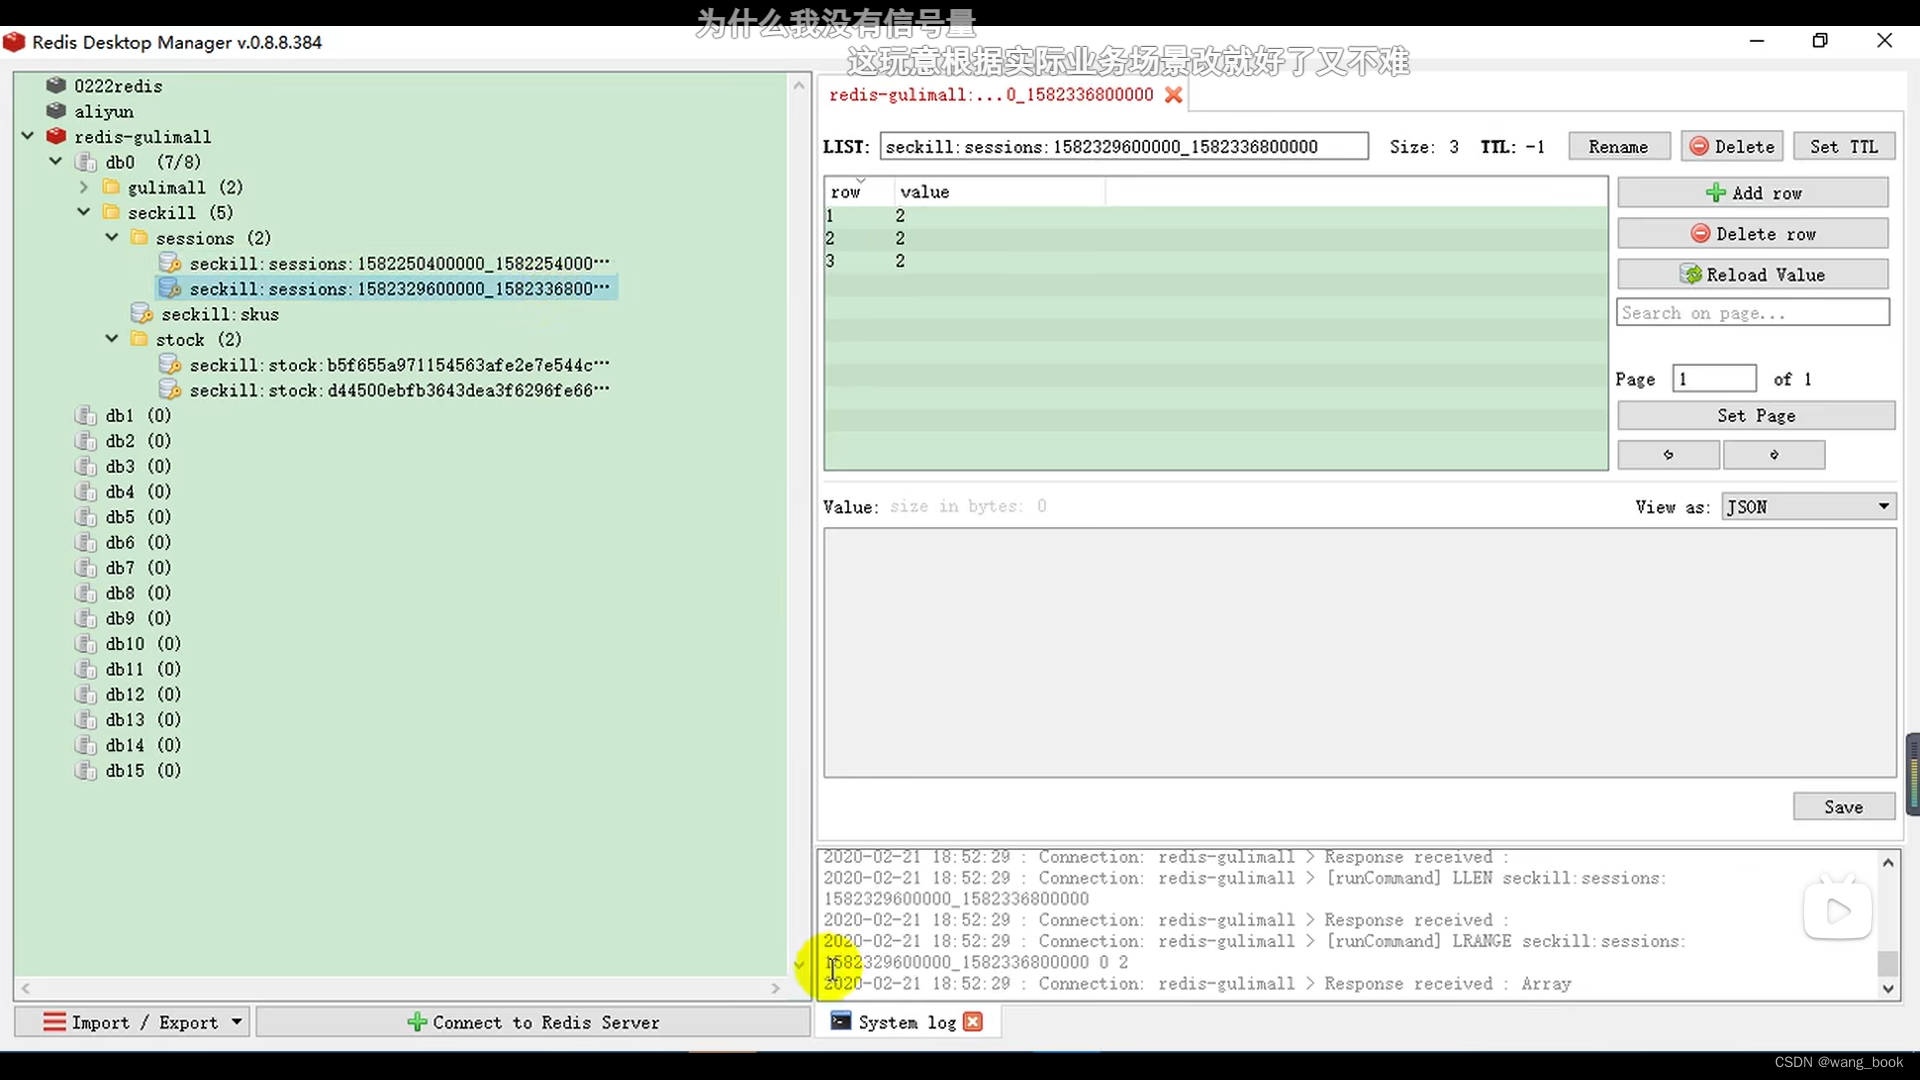Viewport: 1920px width, 1080px height.
Task: Click the 0222redis server connection icon
Action: click(56, 86)
